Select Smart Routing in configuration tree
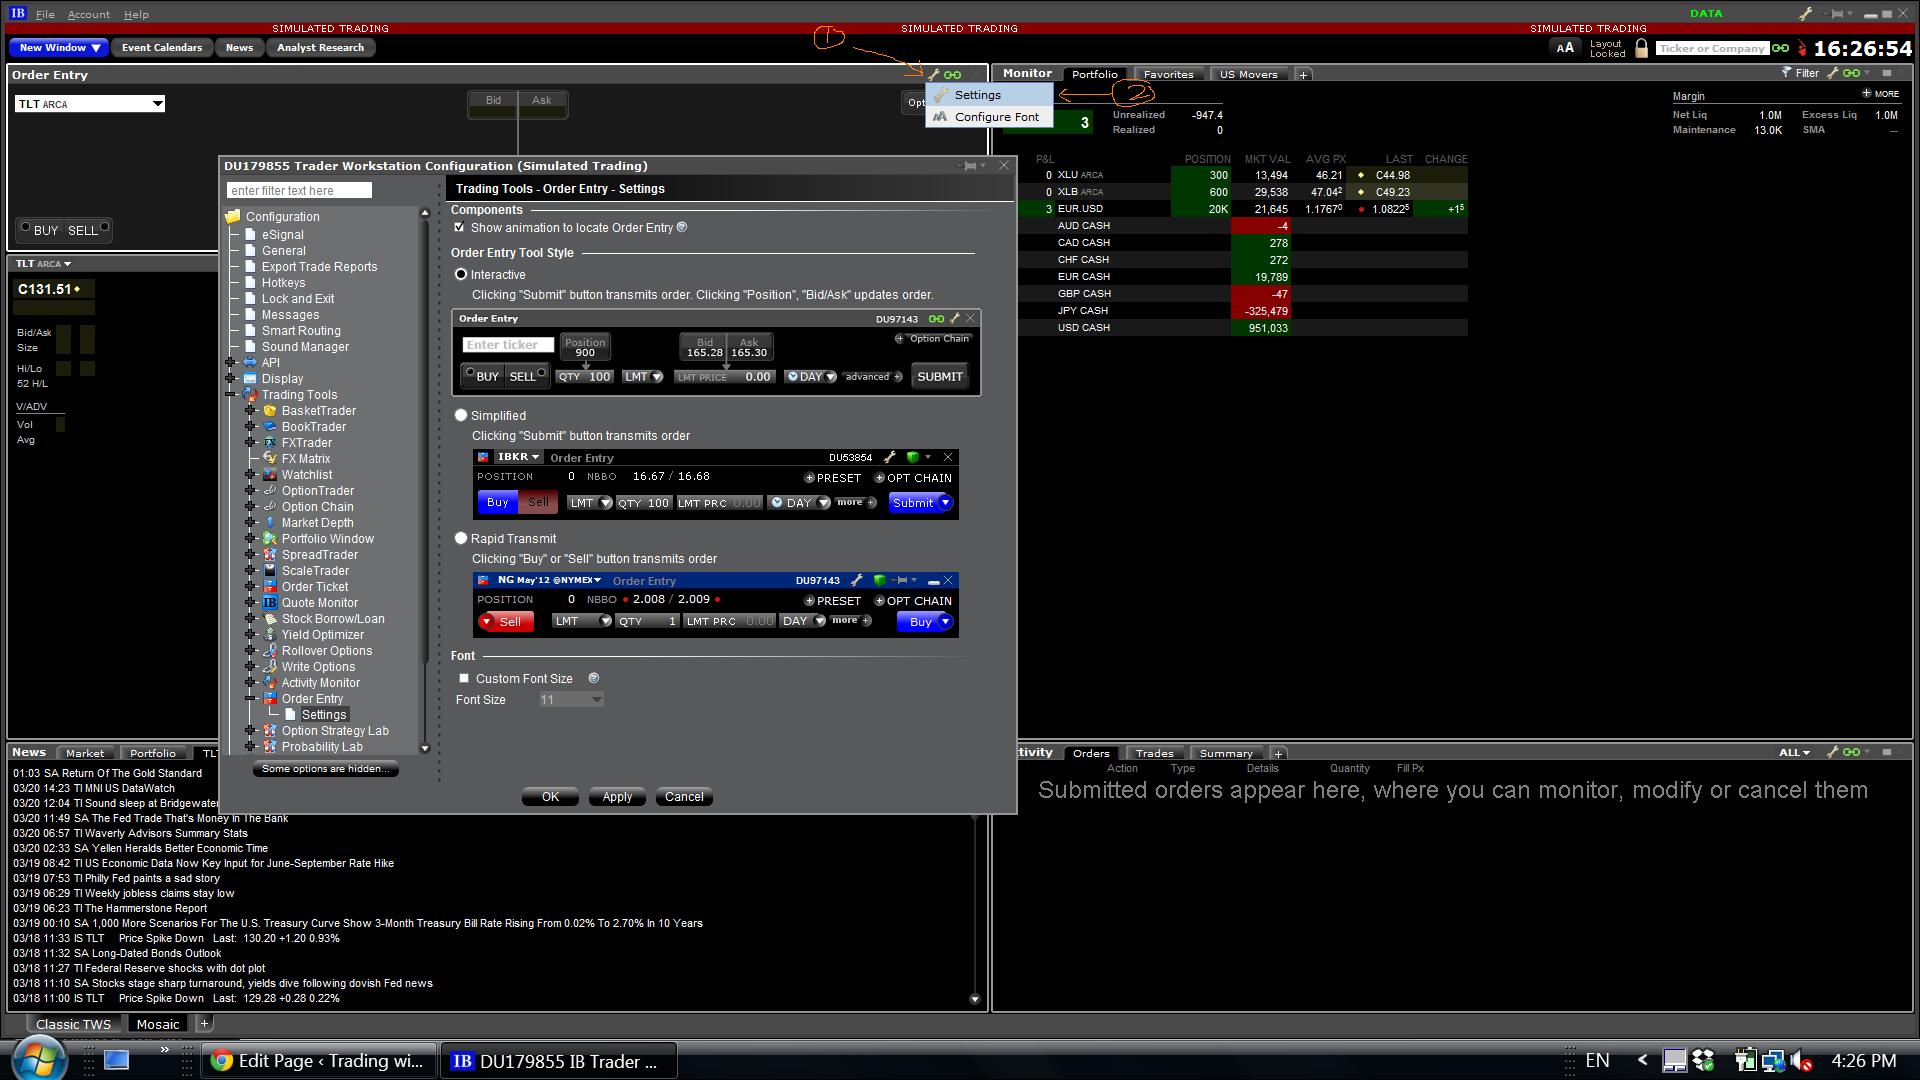Viewport: 1920px width, 1080px height. pos(301,331)
